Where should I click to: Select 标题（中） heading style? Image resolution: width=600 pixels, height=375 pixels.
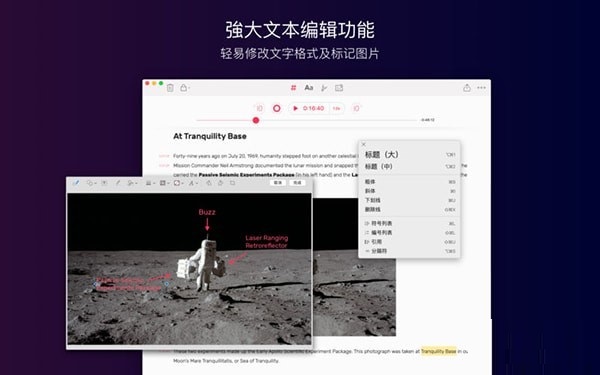tap(409, 166)
